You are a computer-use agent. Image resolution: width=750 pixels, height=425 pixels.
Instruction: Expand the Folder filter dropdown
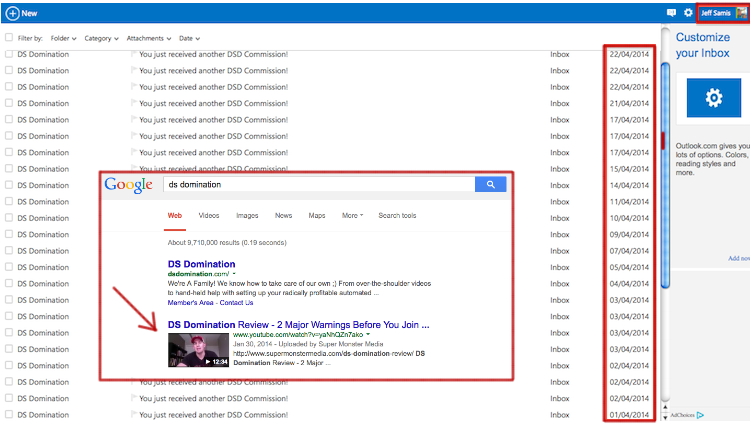click(x=63, y=38)
